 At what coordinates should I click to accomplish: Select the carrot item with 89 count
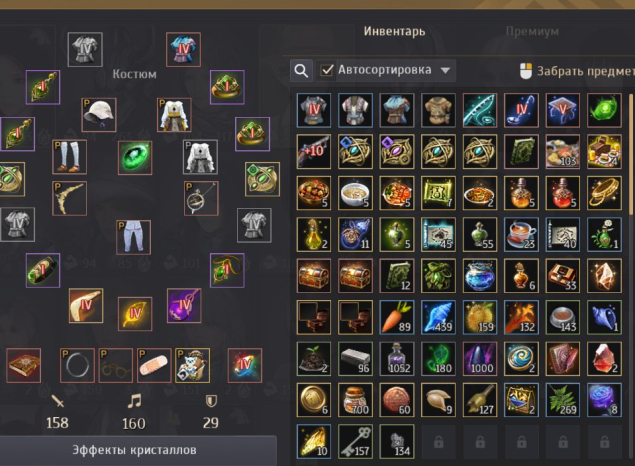[x=397, y=317]
